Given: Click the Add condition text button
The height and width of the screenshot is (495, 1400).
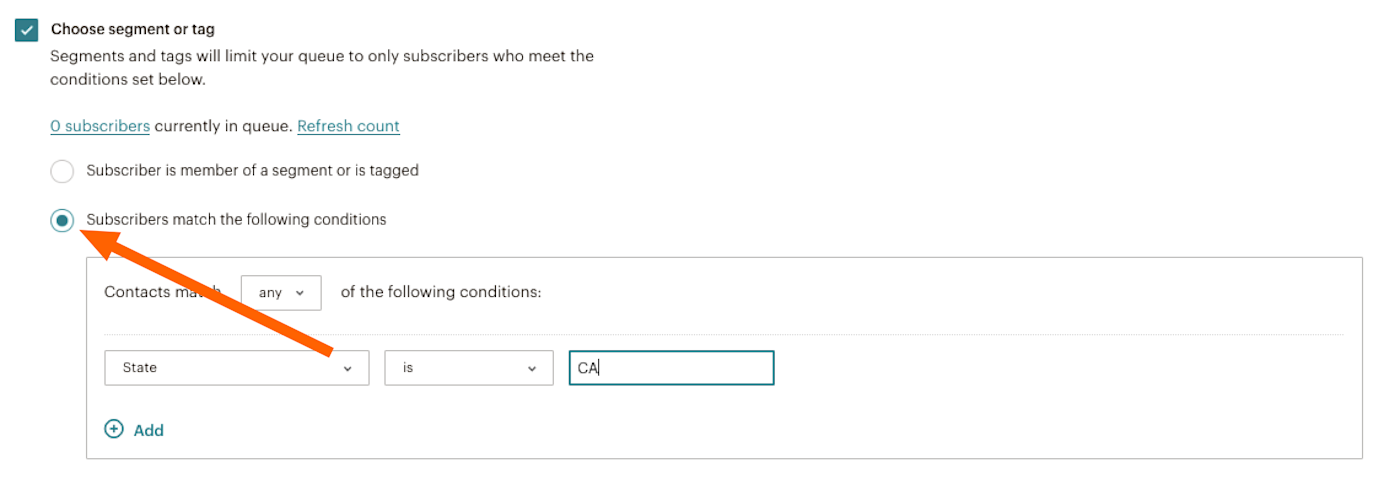Looking at the screenshot, I should (x=148, y=430).
